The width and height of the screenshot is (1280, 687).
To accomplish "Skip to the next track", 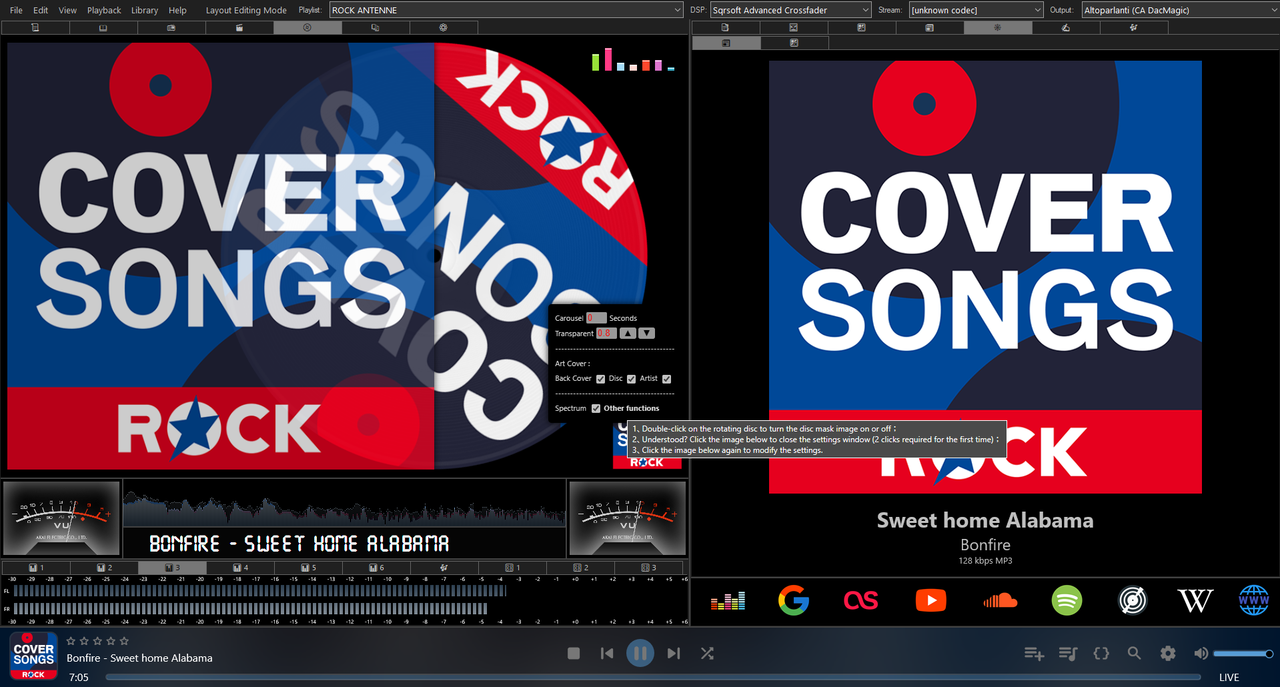I will pyautogui.click(x=673, y=653).
